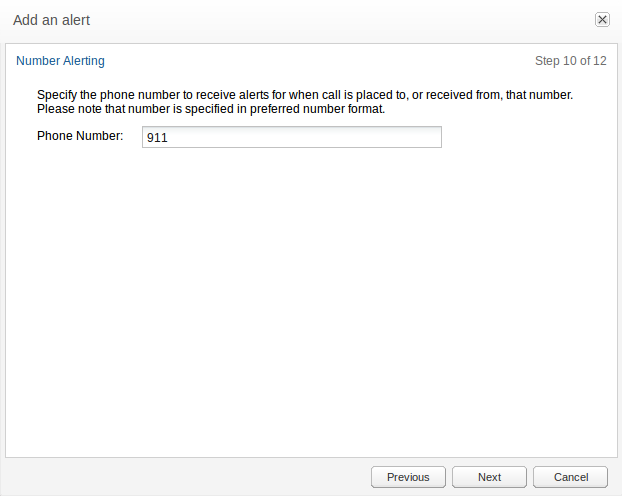Place cursor after 911 in the field

click(x=169, y=138)
